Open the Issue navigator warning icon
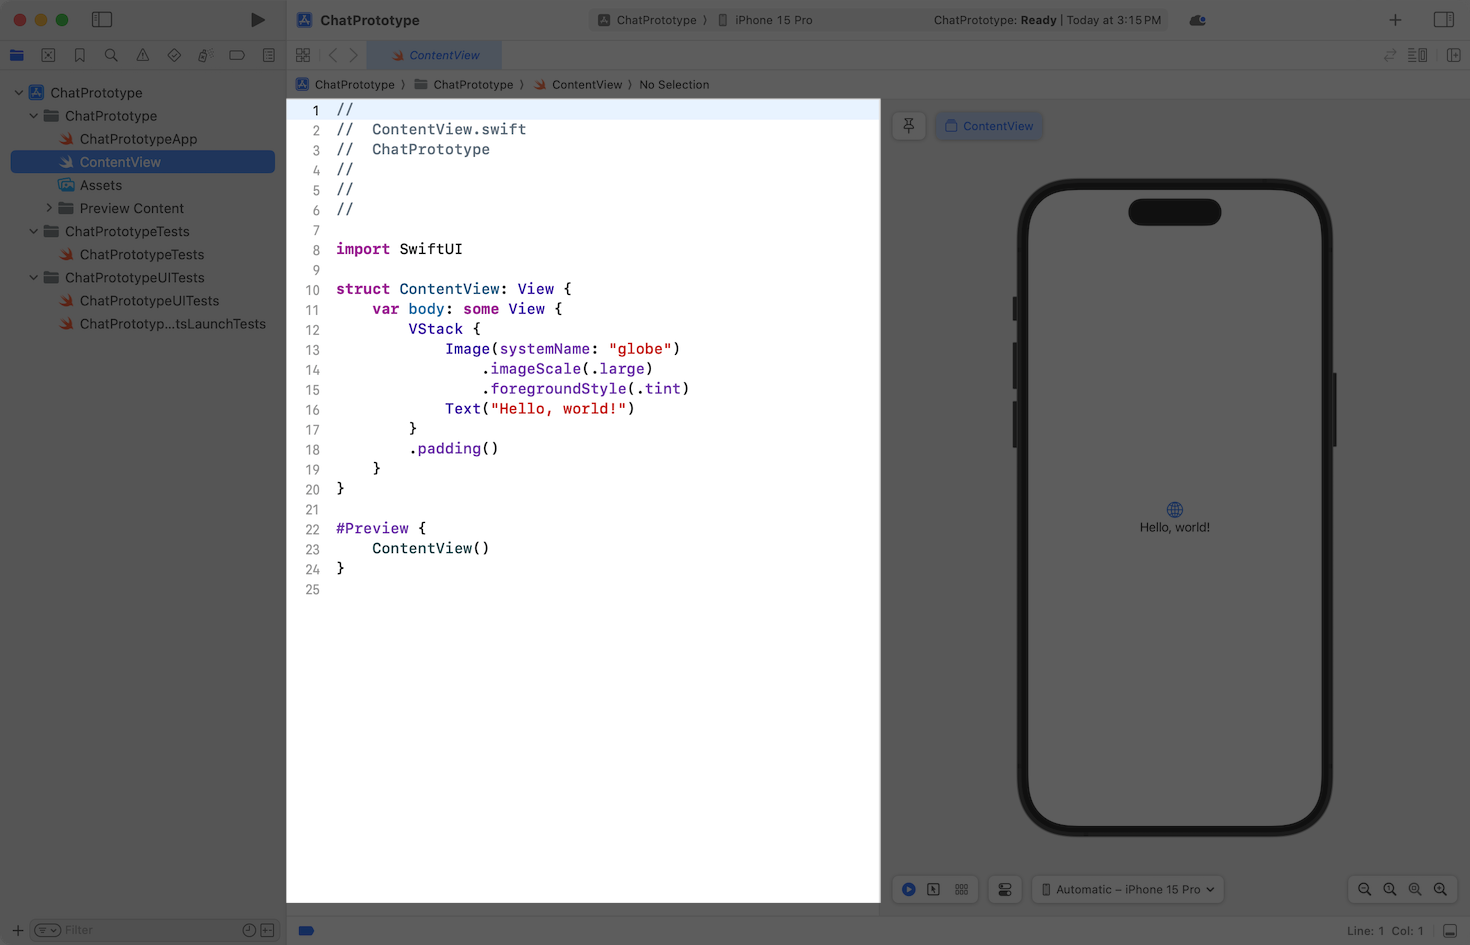Viewport: 1470px width, 945px height. click(143, 56)
